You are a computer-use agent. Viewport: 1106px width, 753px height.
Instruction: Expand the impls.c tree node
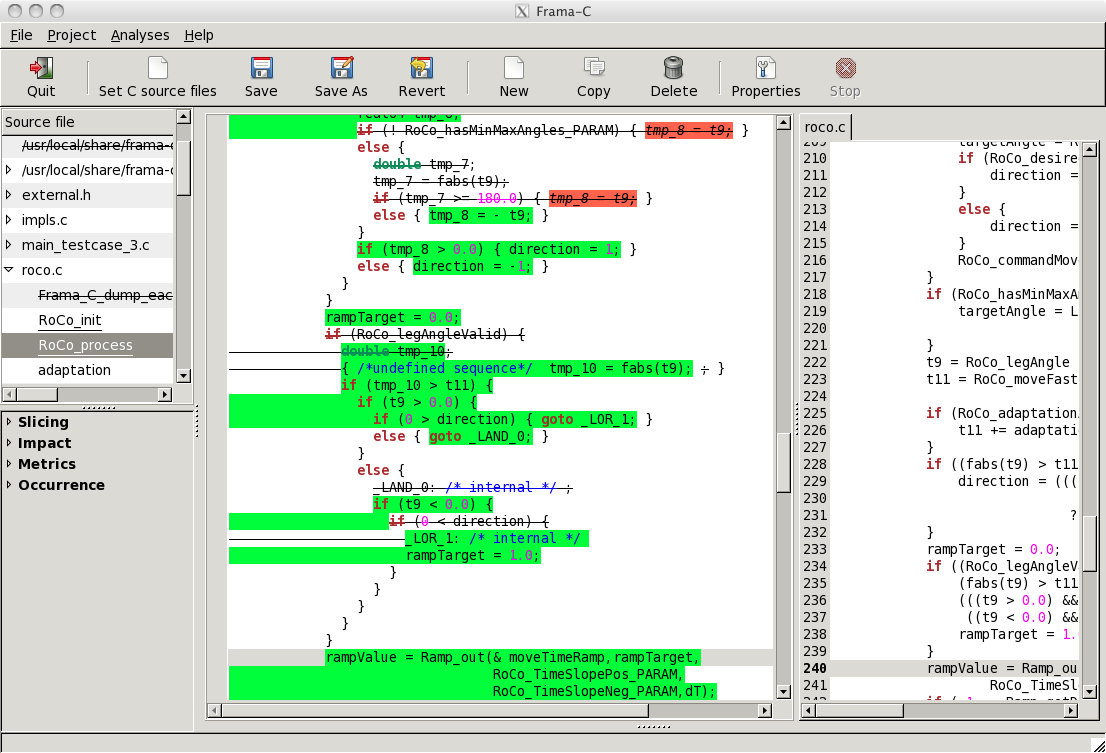pyautogui.click(x=8, y=220)
